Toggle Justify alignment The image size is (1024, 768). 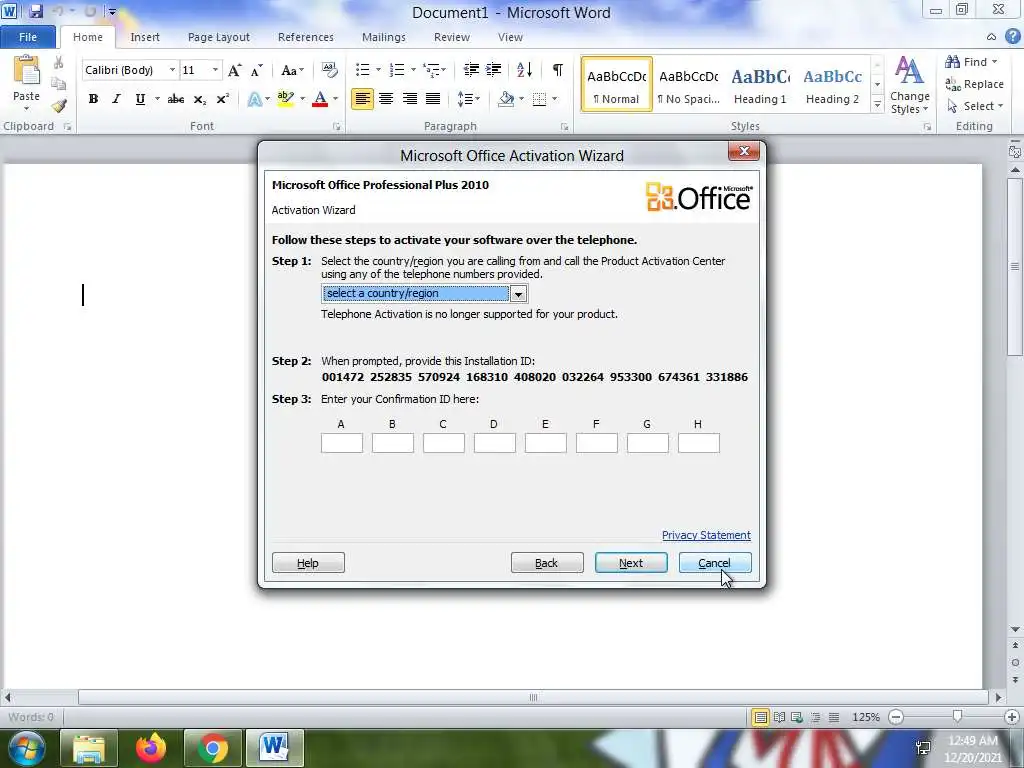(x=432, y=99)
